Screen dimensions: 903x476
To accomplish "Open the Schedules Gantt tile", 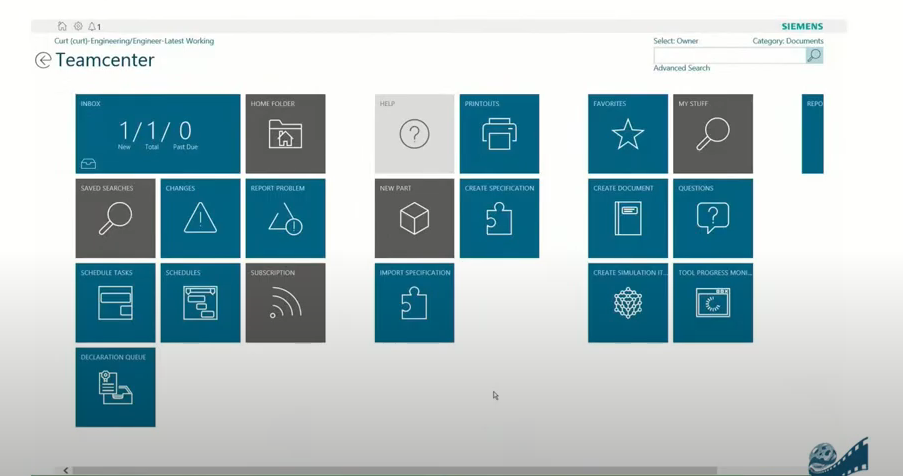I will coord(200,303).
